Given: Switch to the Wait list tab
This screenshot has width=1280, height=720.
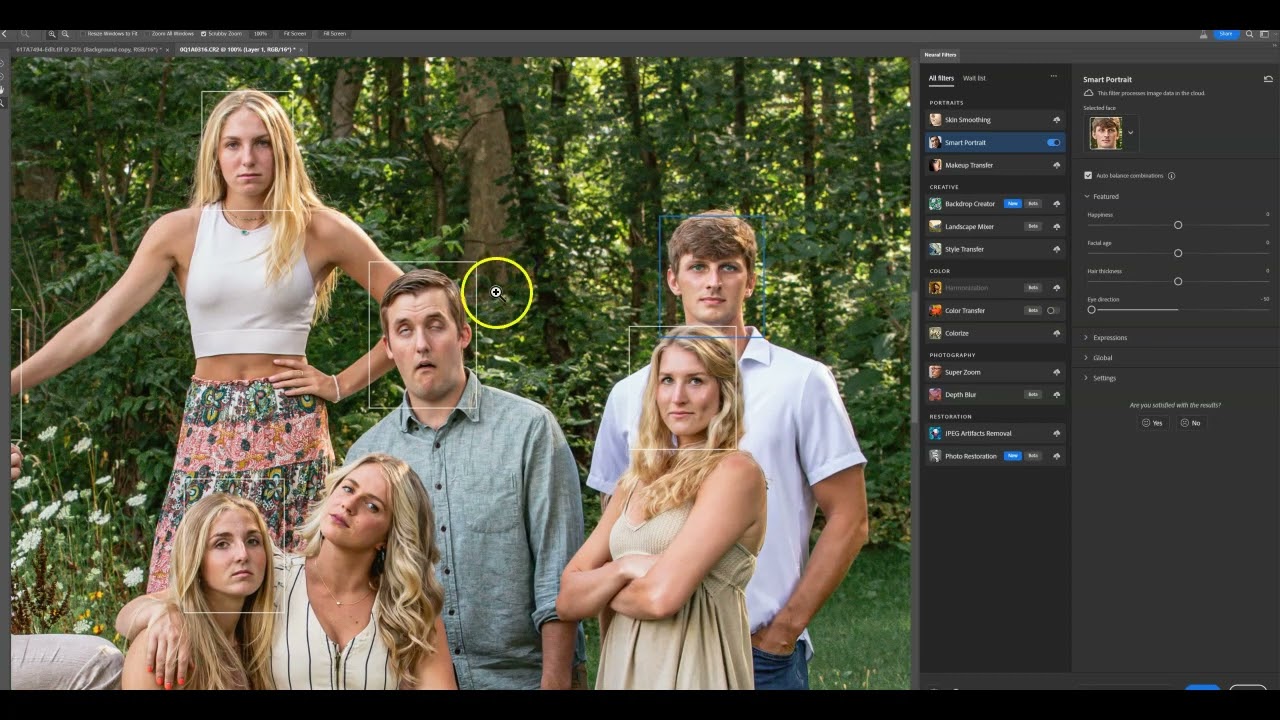Looking at the screenshot, I should [974, 78].
